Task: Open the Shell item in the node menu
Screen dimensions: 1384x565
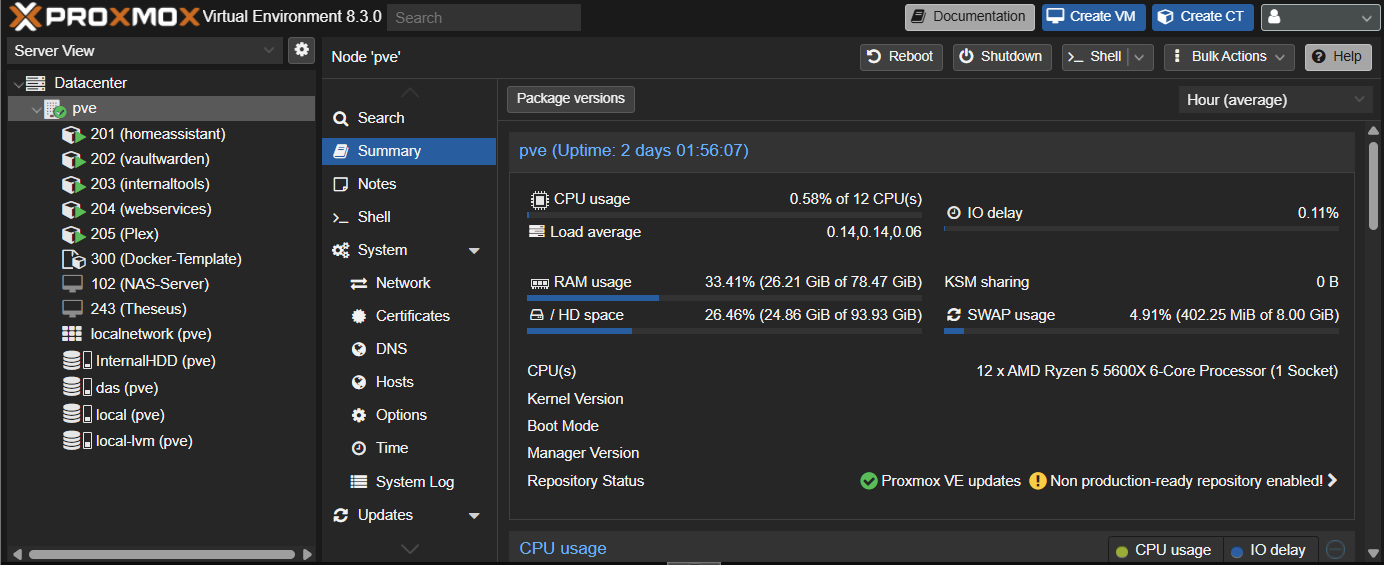Action: (409, 217)
